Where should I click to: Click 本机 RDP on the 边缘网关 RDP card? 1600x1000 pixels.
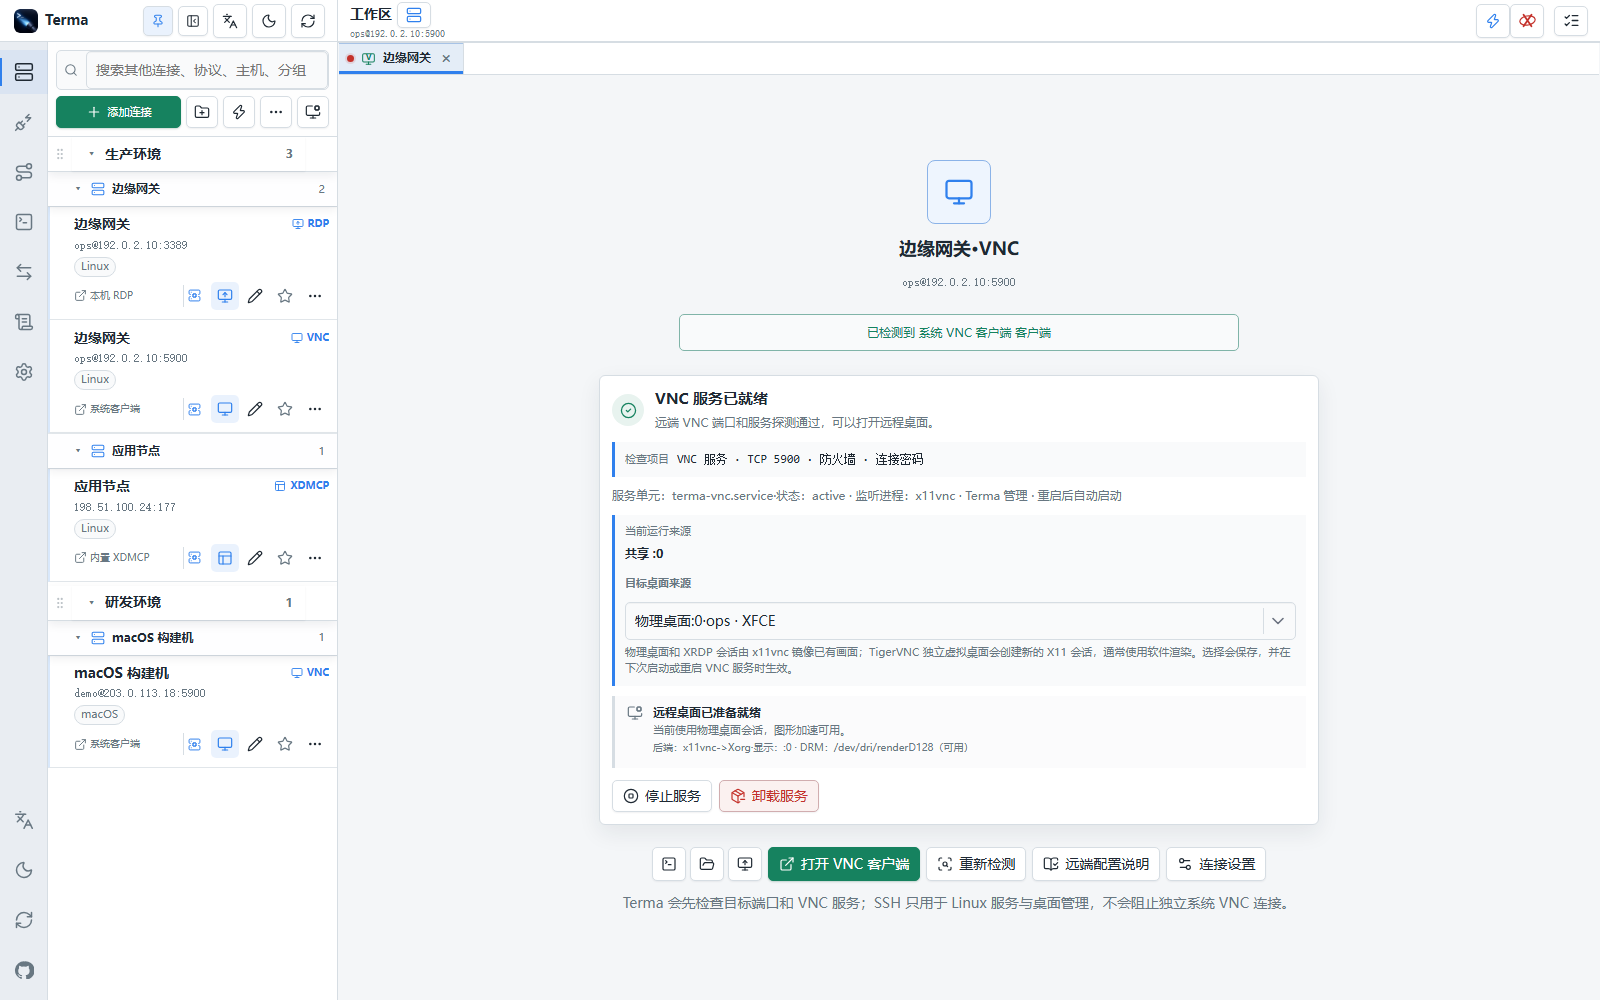click(104, 296)
